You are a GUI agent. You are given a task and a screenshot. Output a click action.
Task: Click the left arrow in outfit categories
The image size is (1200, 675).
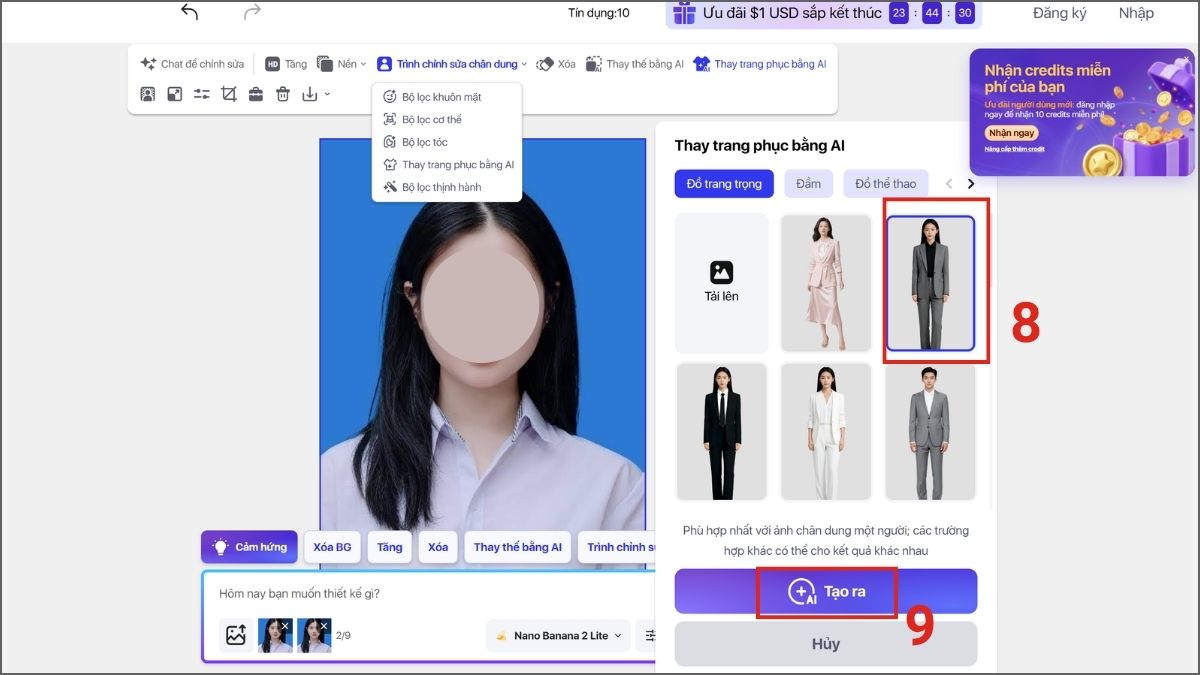[x=948, y=184]
